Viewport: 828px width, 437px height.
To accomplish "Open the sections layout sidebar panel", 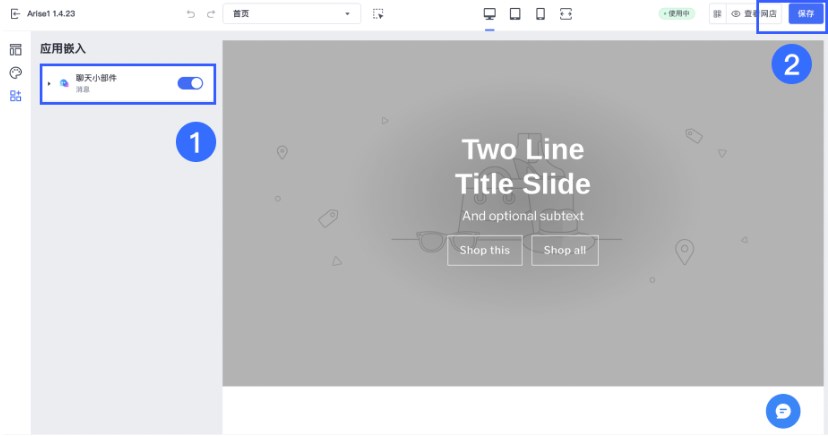I will click(15, 50).
